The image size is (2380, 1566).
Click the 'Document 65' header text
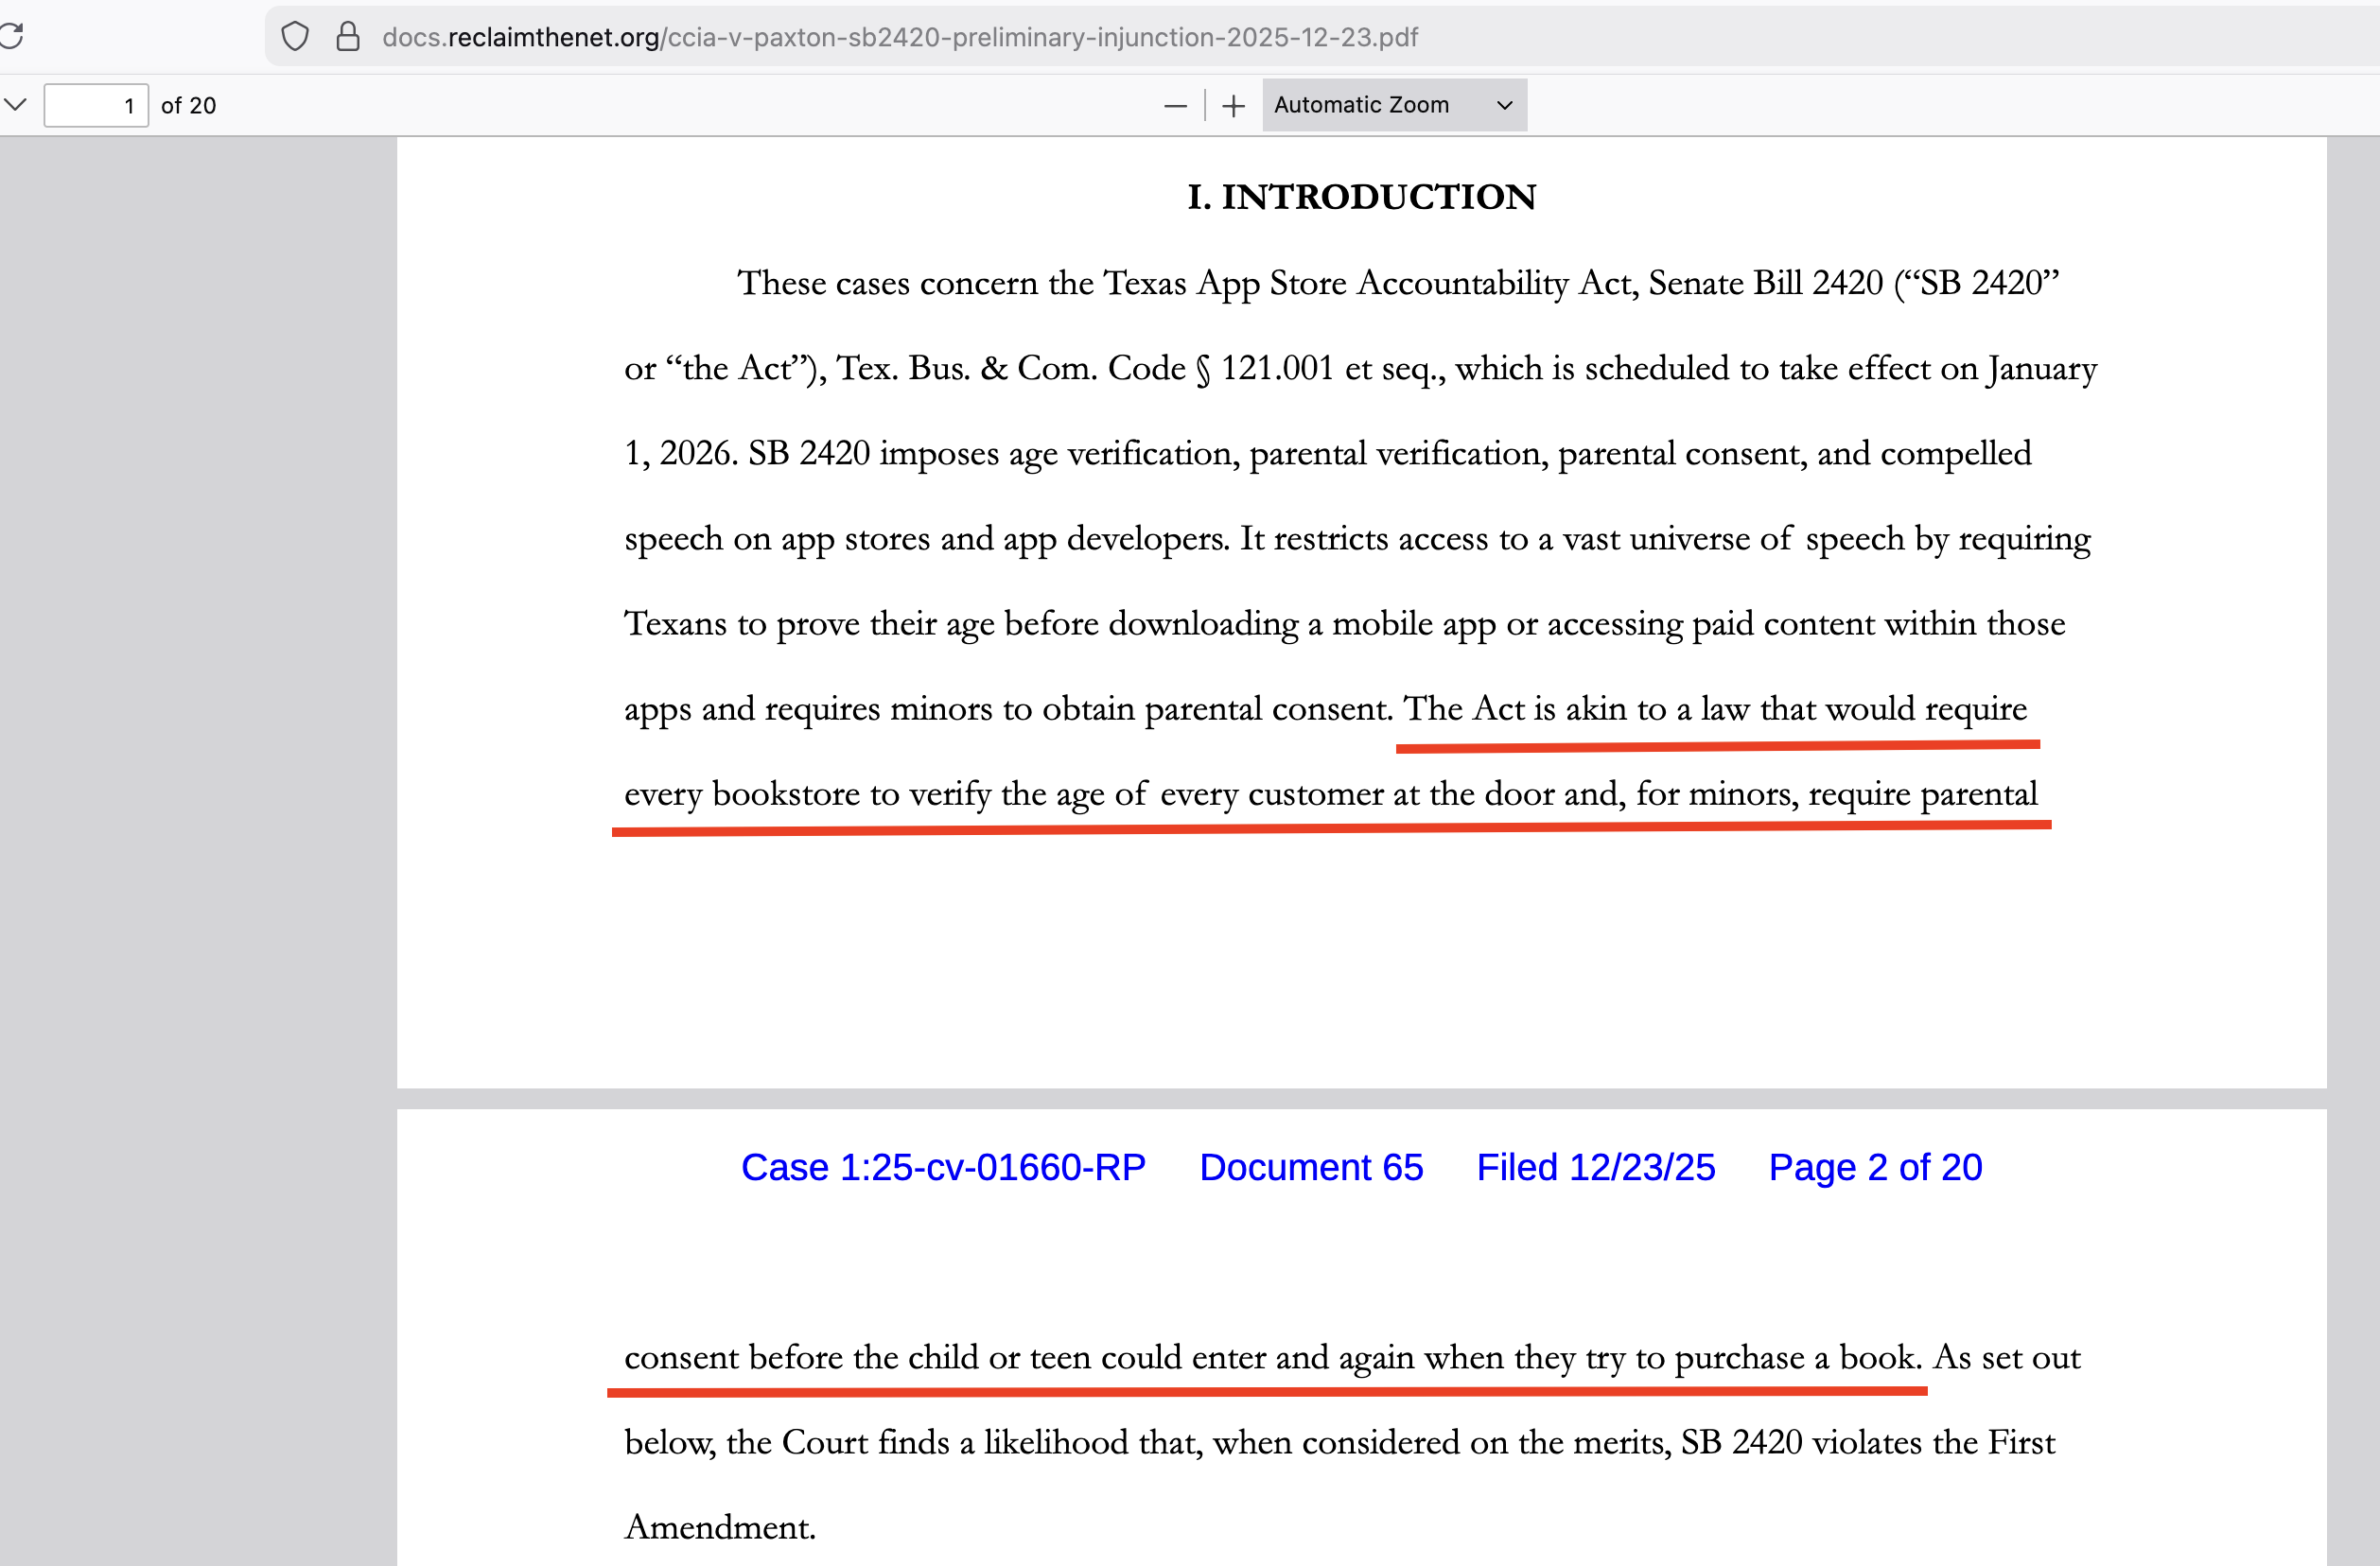click(x=1310, y=1167)
